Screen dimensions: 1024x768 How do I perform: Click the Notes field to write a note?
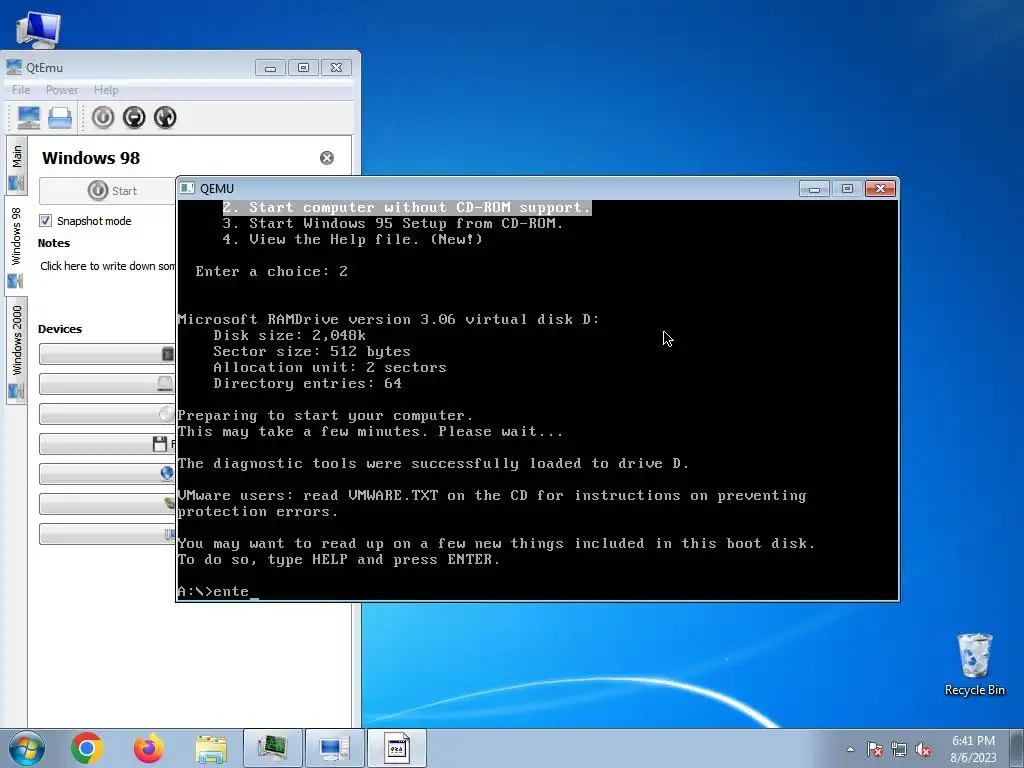tap(107, 266)
